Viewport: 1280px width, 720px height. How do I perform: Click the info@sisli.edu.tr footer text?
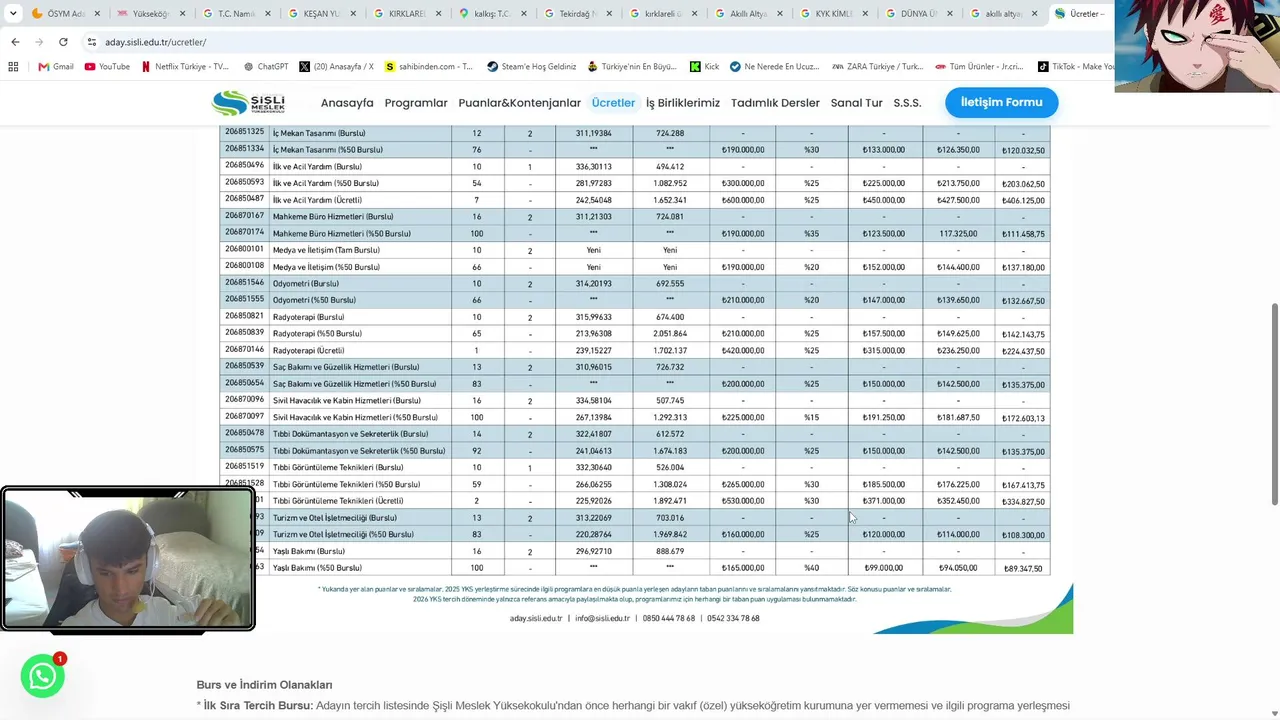602,618
